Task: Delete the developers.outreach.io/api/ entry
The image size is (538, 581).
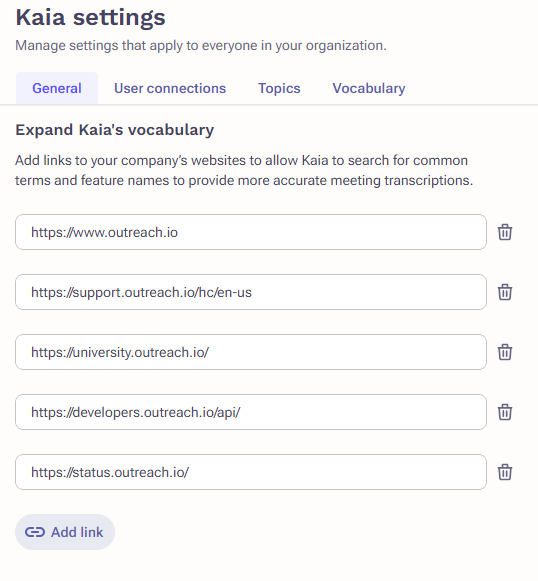Action: coord(505,412)
